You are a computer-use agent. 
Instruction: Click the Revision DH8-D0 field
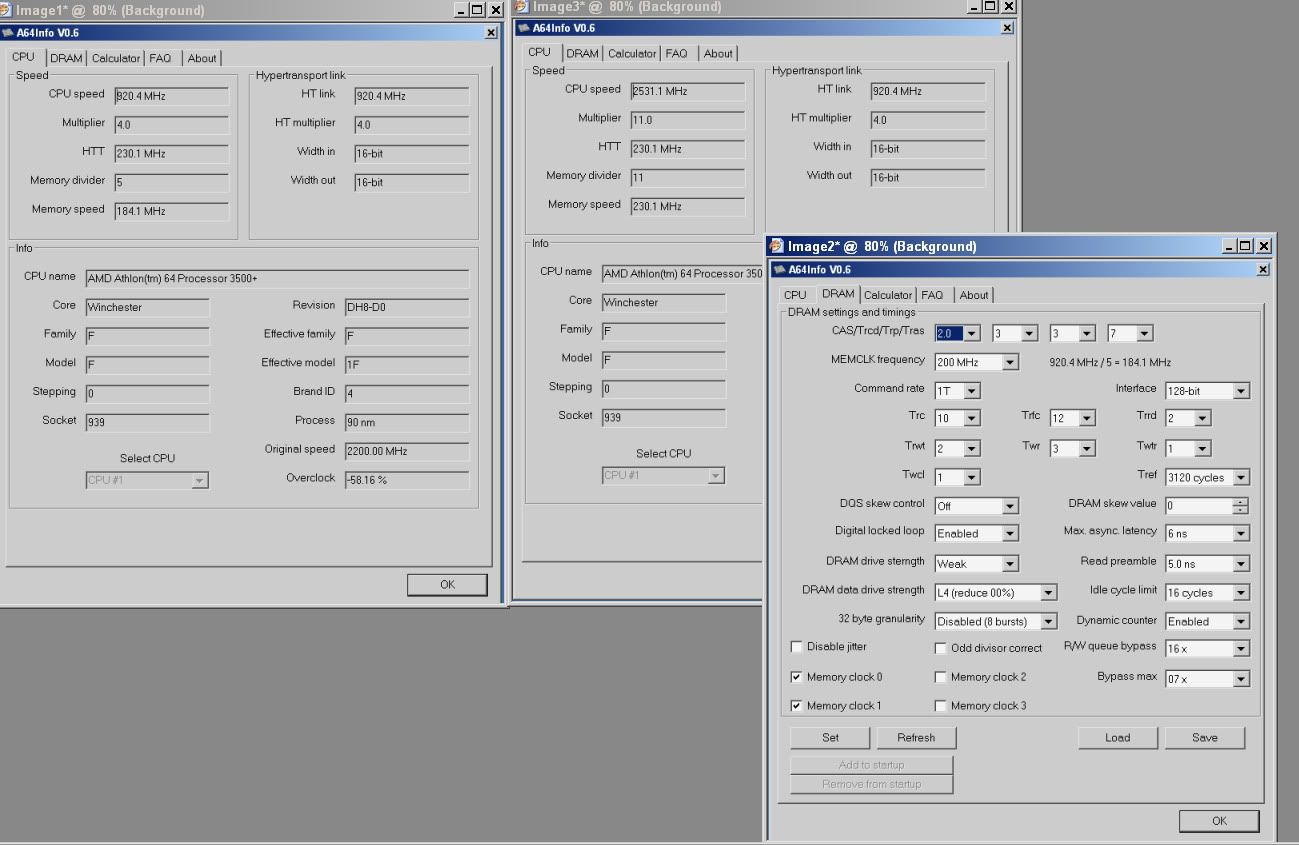pos(407,307)
